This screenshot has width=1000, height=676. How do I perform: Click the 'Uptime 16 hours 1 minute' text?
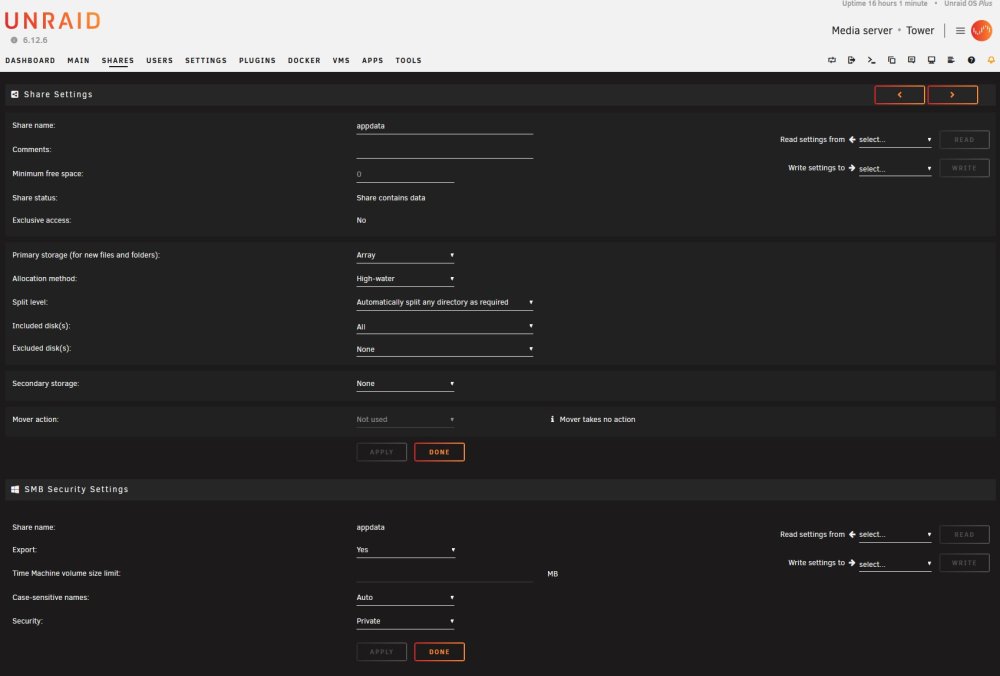point(885,4)
